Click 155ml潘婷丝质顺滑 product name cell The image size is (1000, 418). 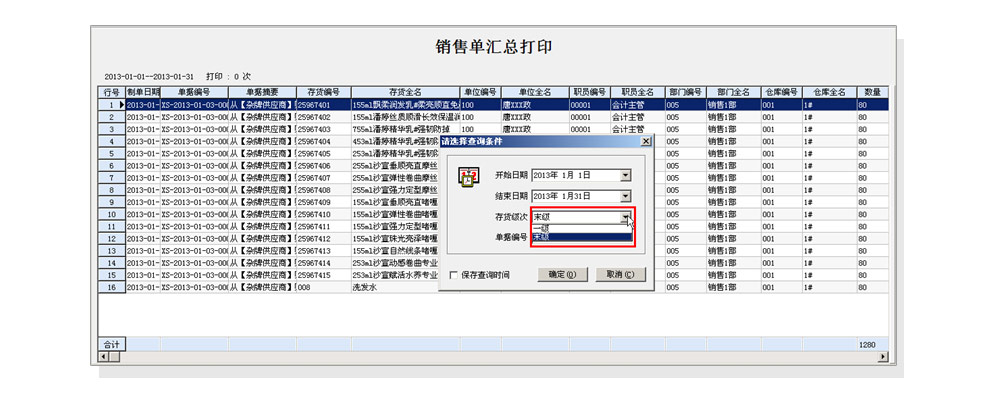[406, 117]
